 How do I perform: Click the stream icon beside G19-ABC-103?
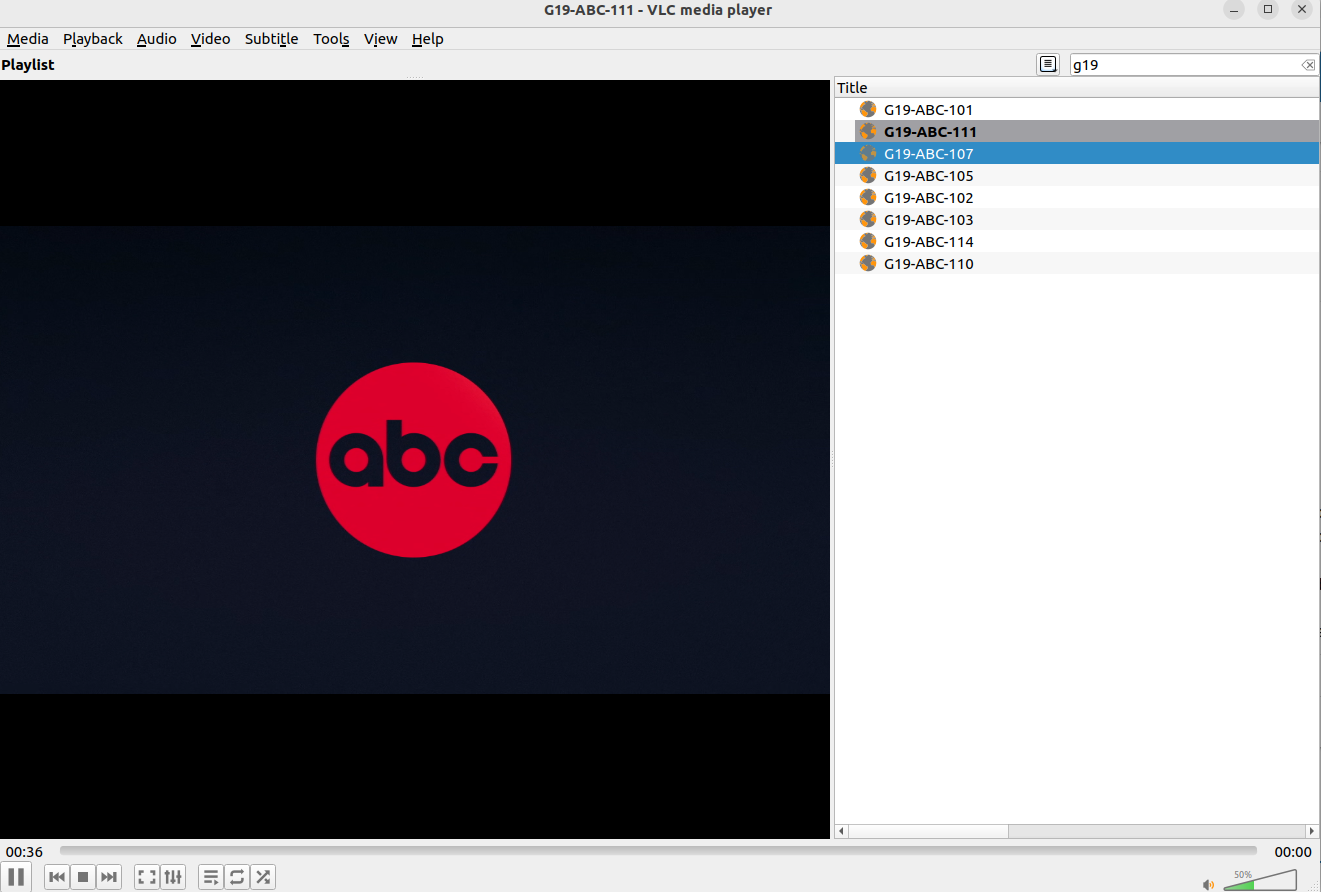tap(868, 220)
